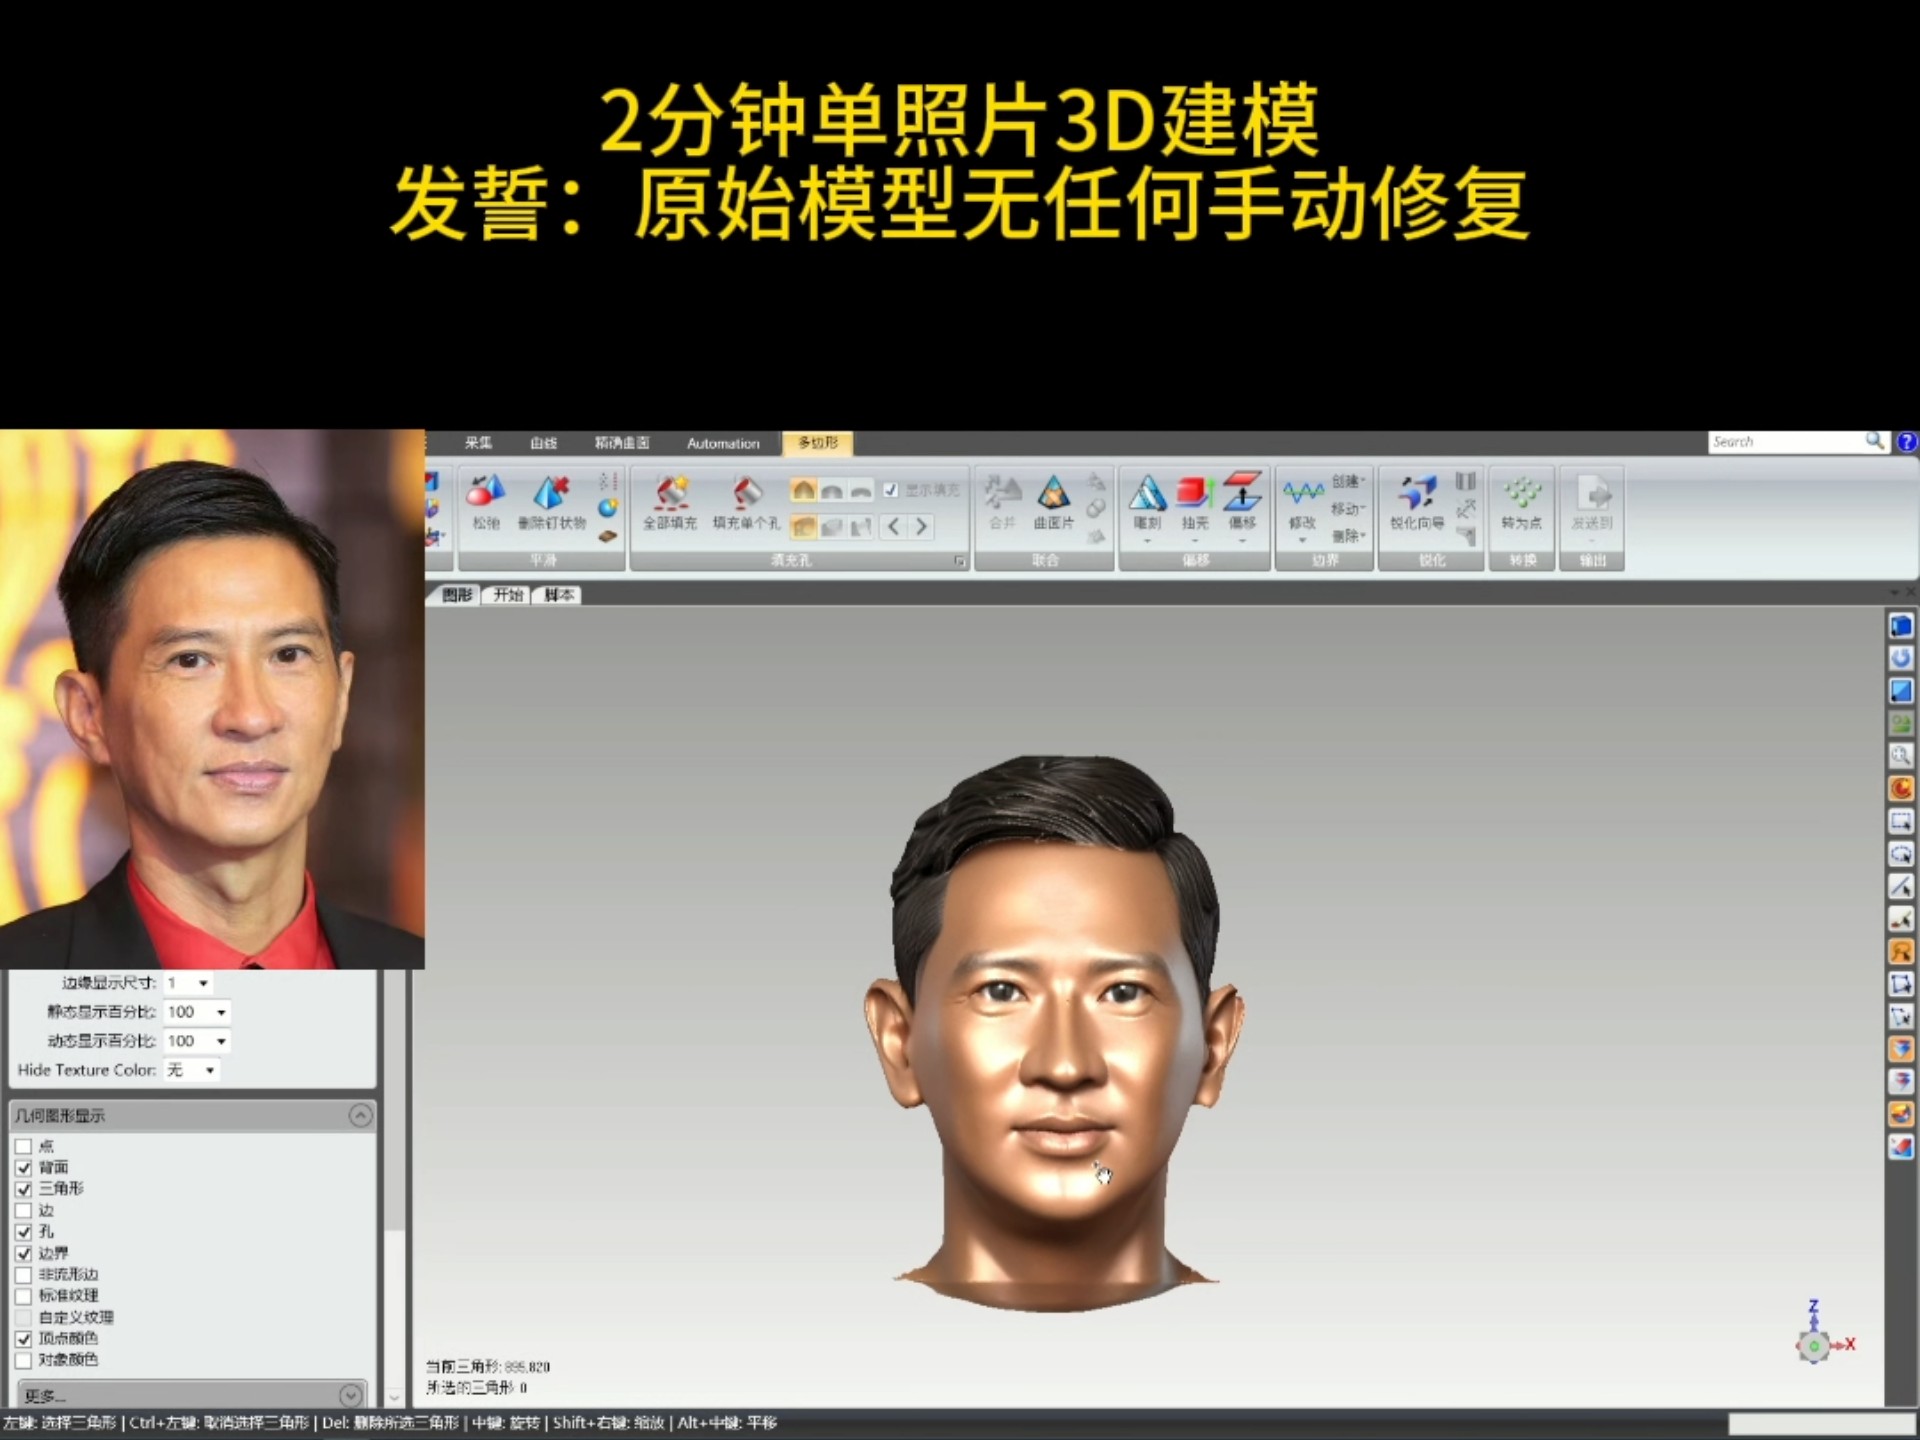
Task: Enable the 标准纹理 checkbox
Action: tap(24, 1296)
